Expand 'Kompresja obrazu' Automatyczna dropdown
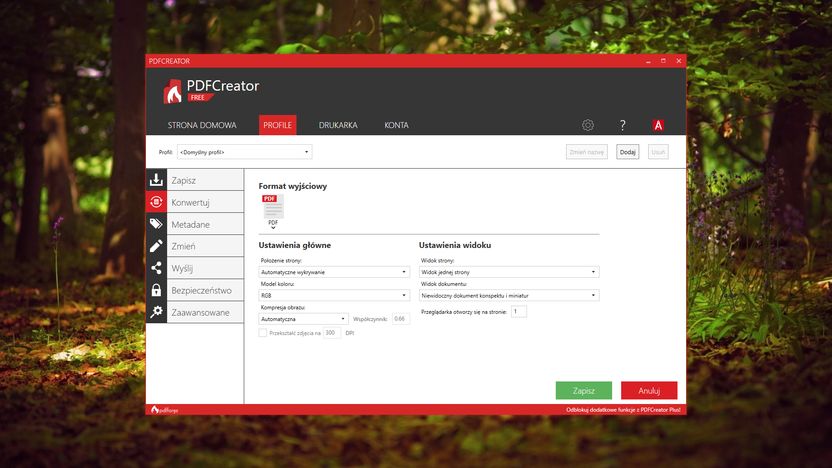Image resolution: width=832 pixels, height=468 pixels. 303,319
